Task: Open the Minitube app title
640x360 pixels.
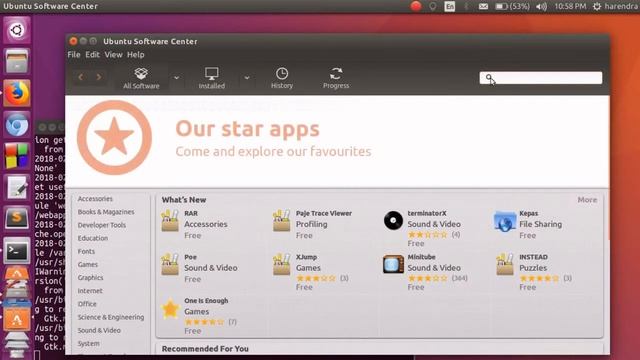Action: pyautogui.click(x=421, y=257)
